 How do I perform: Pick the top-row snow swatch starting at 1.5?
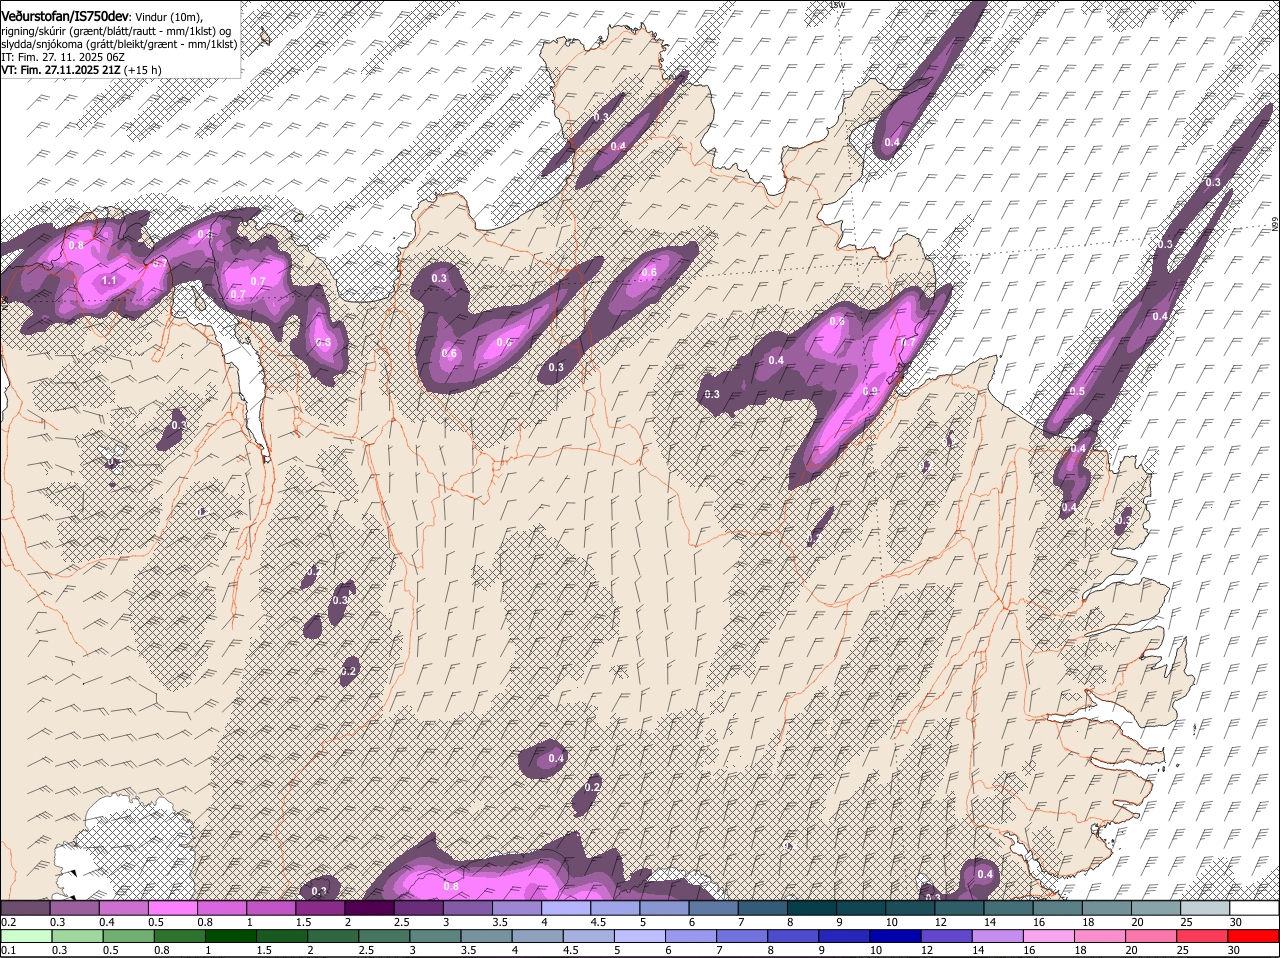[x=320, y=908]
